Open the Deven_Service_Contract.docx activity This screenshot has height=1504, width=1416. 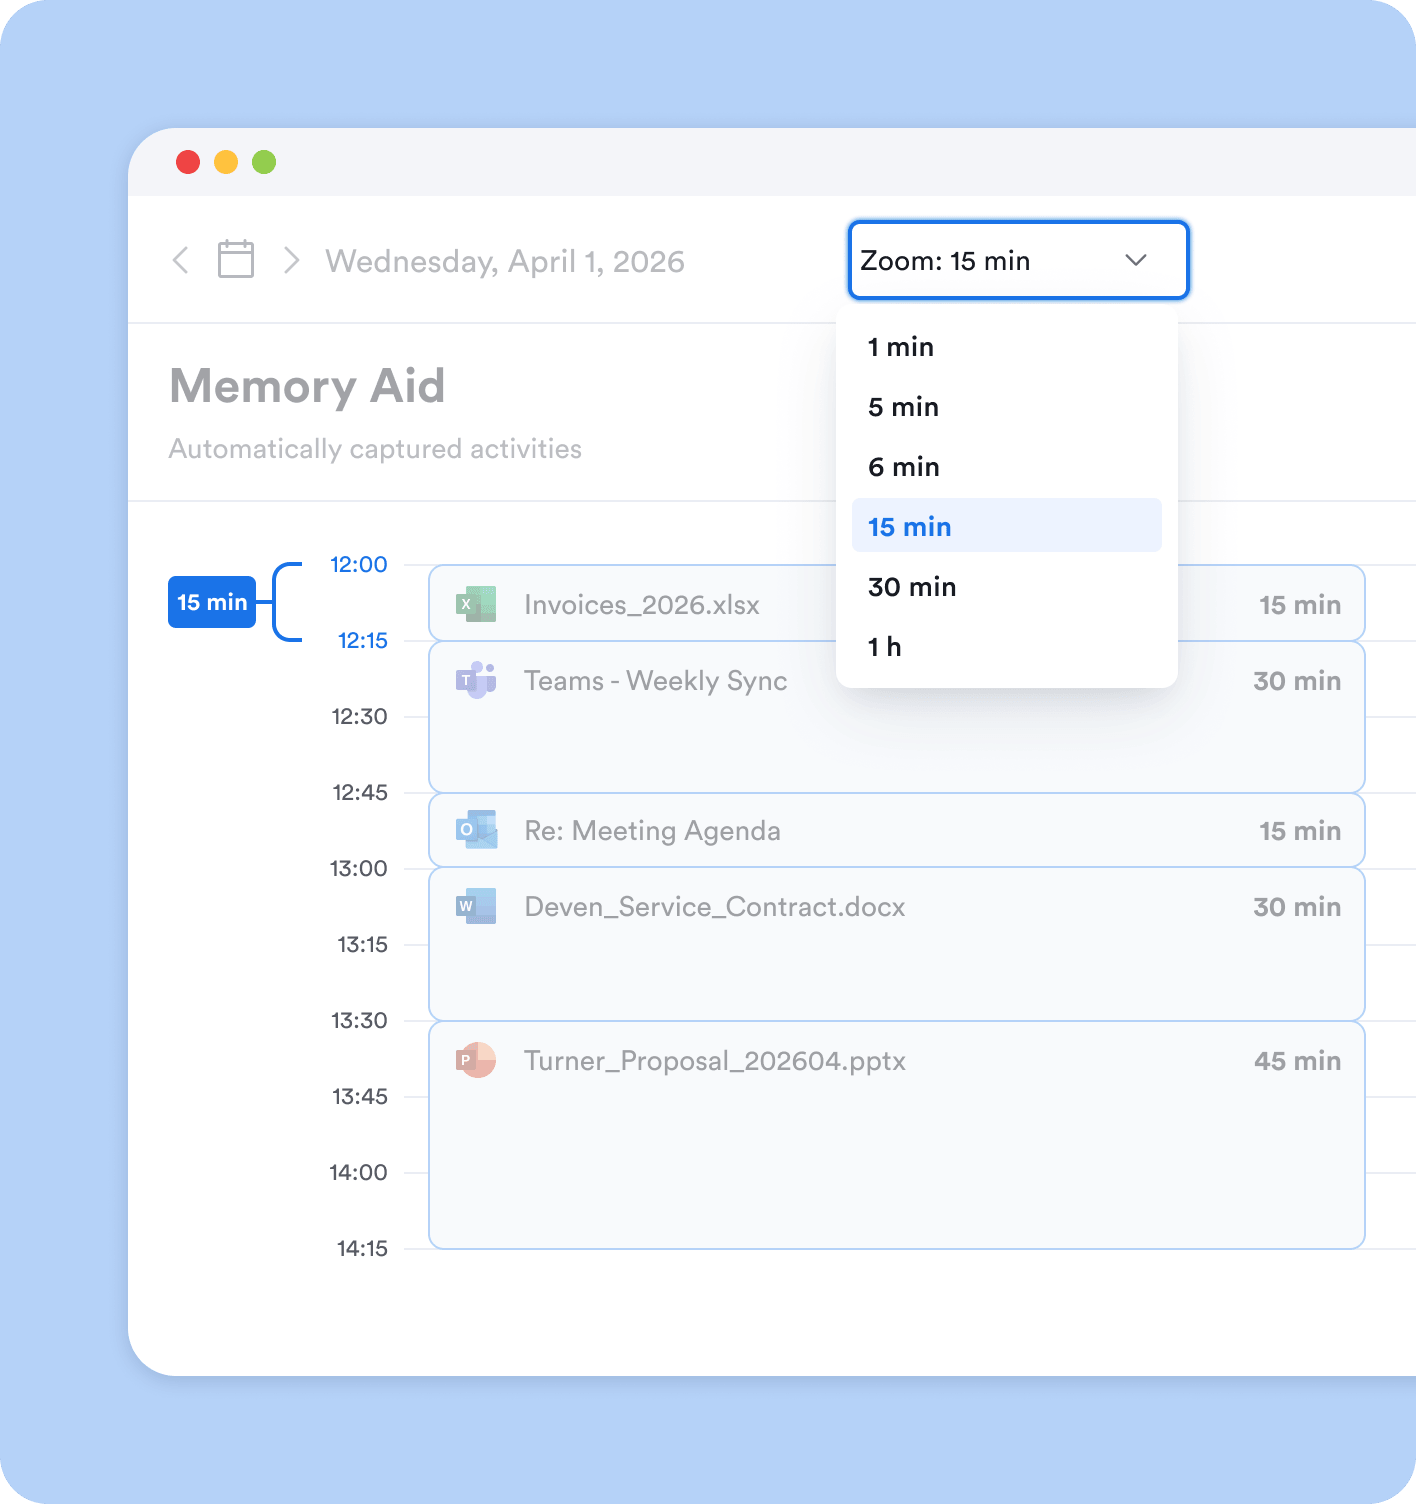[x=897, y=944]
